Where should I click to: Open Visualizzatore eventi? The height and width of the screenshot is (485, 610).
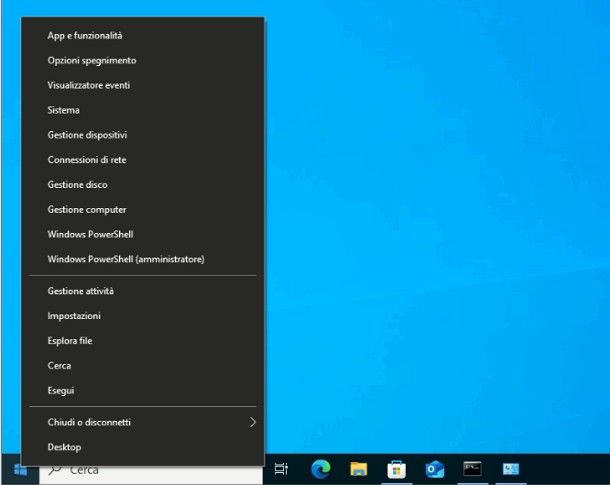[x=143, y=86]
